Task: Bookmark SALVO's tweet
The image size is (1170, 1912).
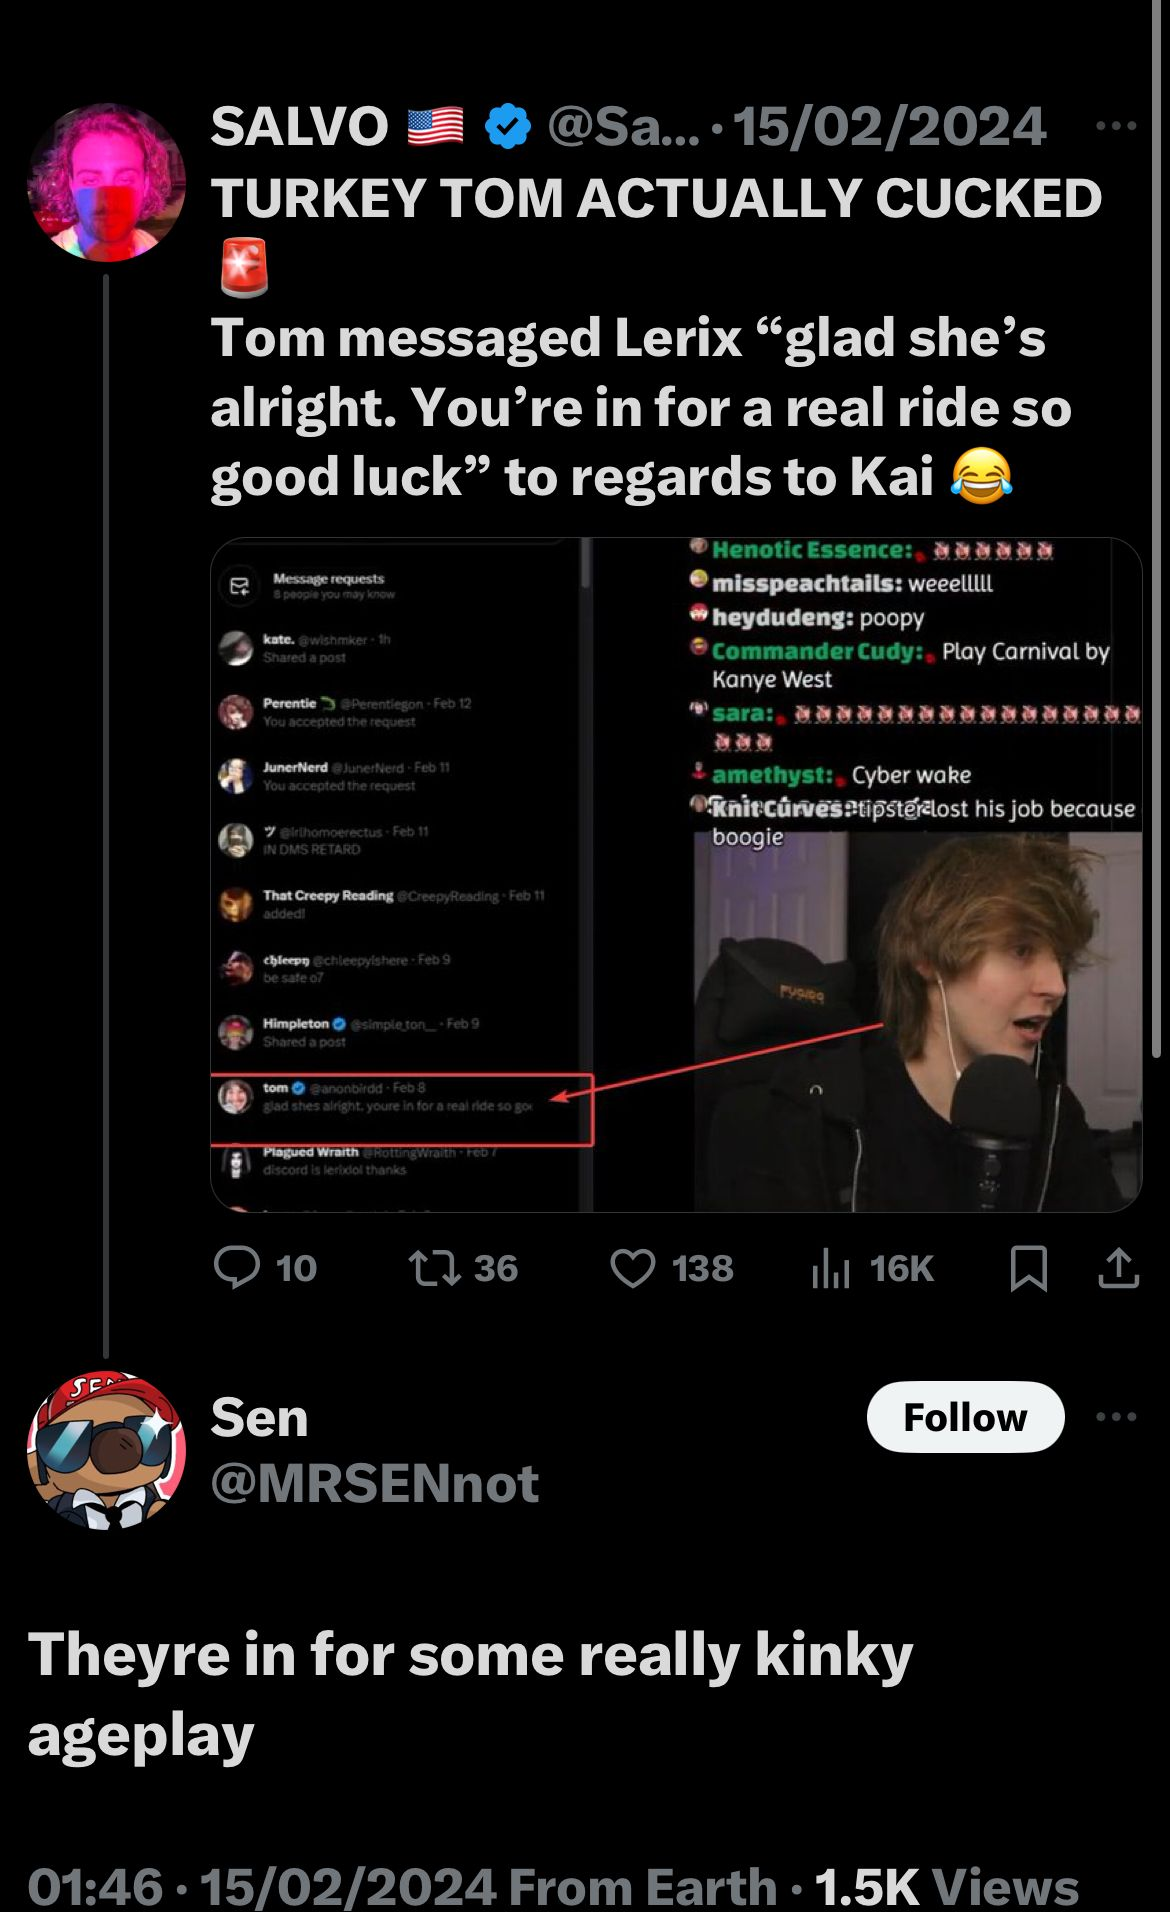Action: [1028, 1267]
